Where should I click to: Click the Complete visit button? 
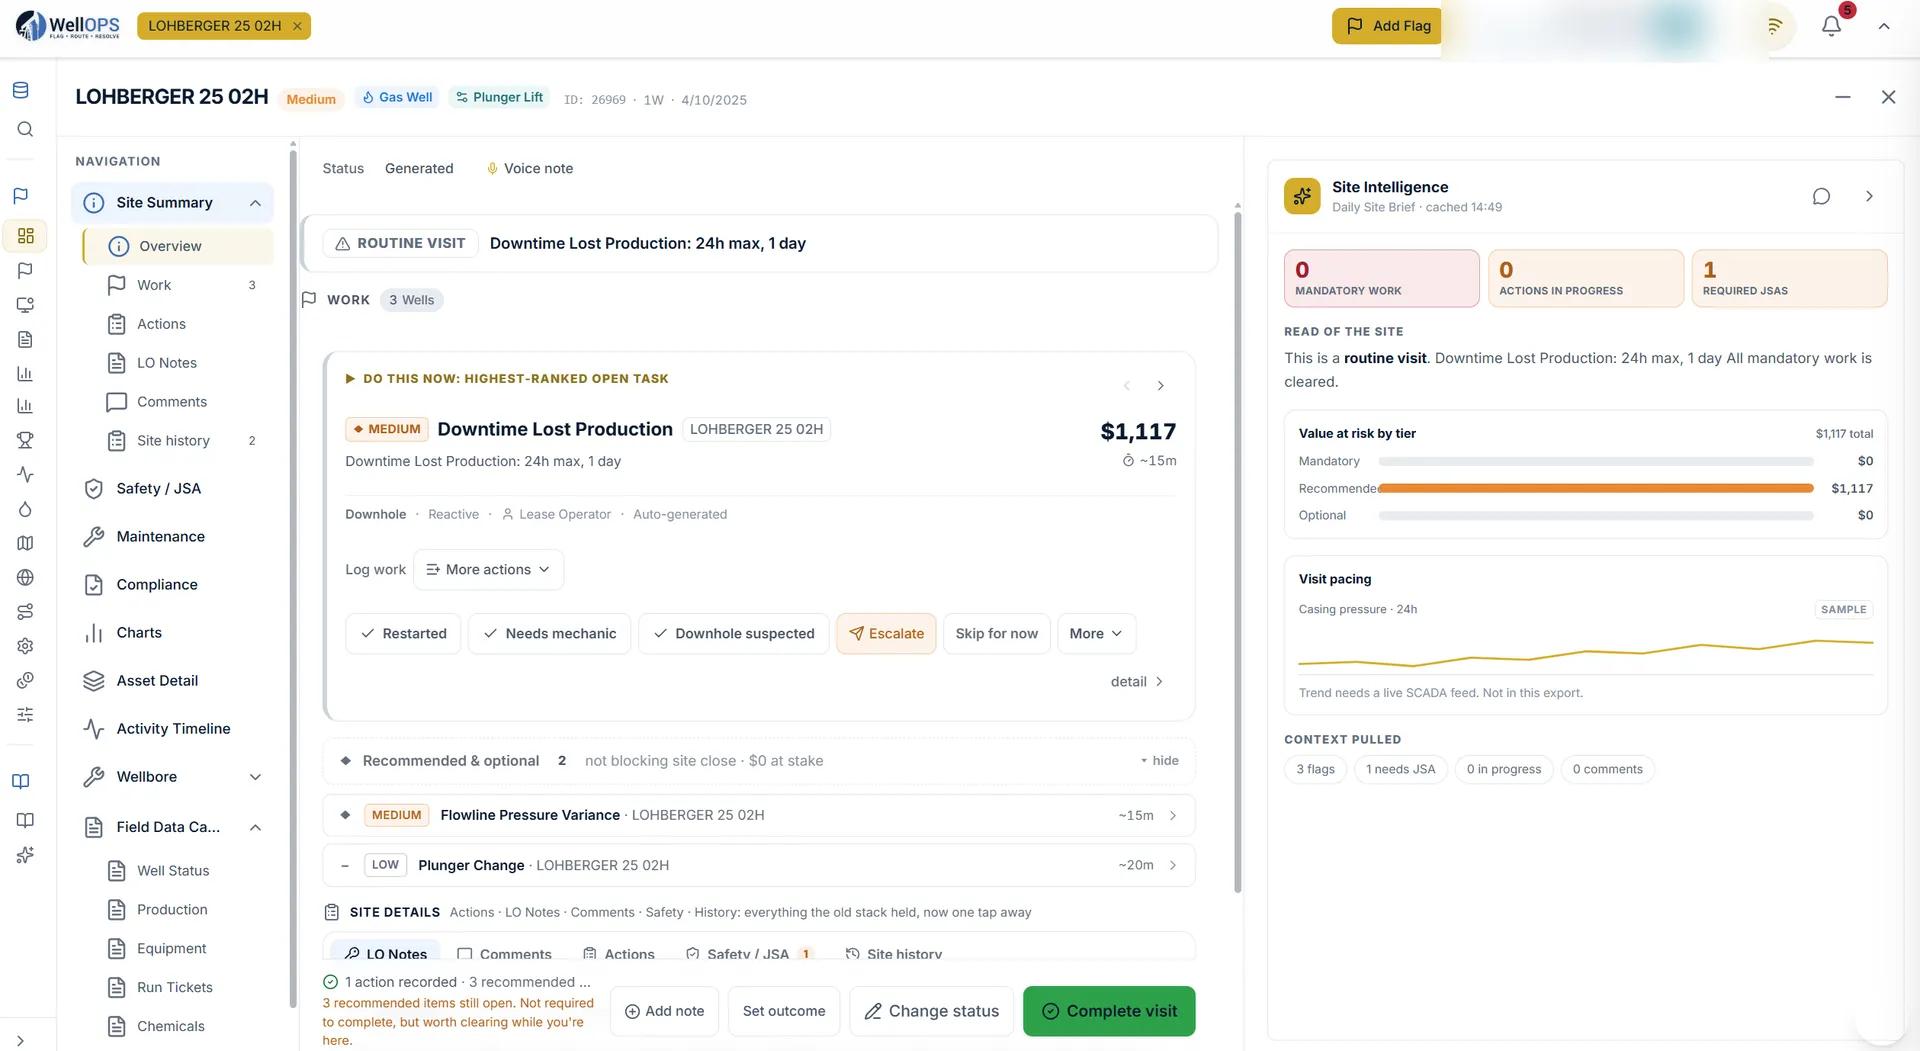[x=1109, y=1011]
